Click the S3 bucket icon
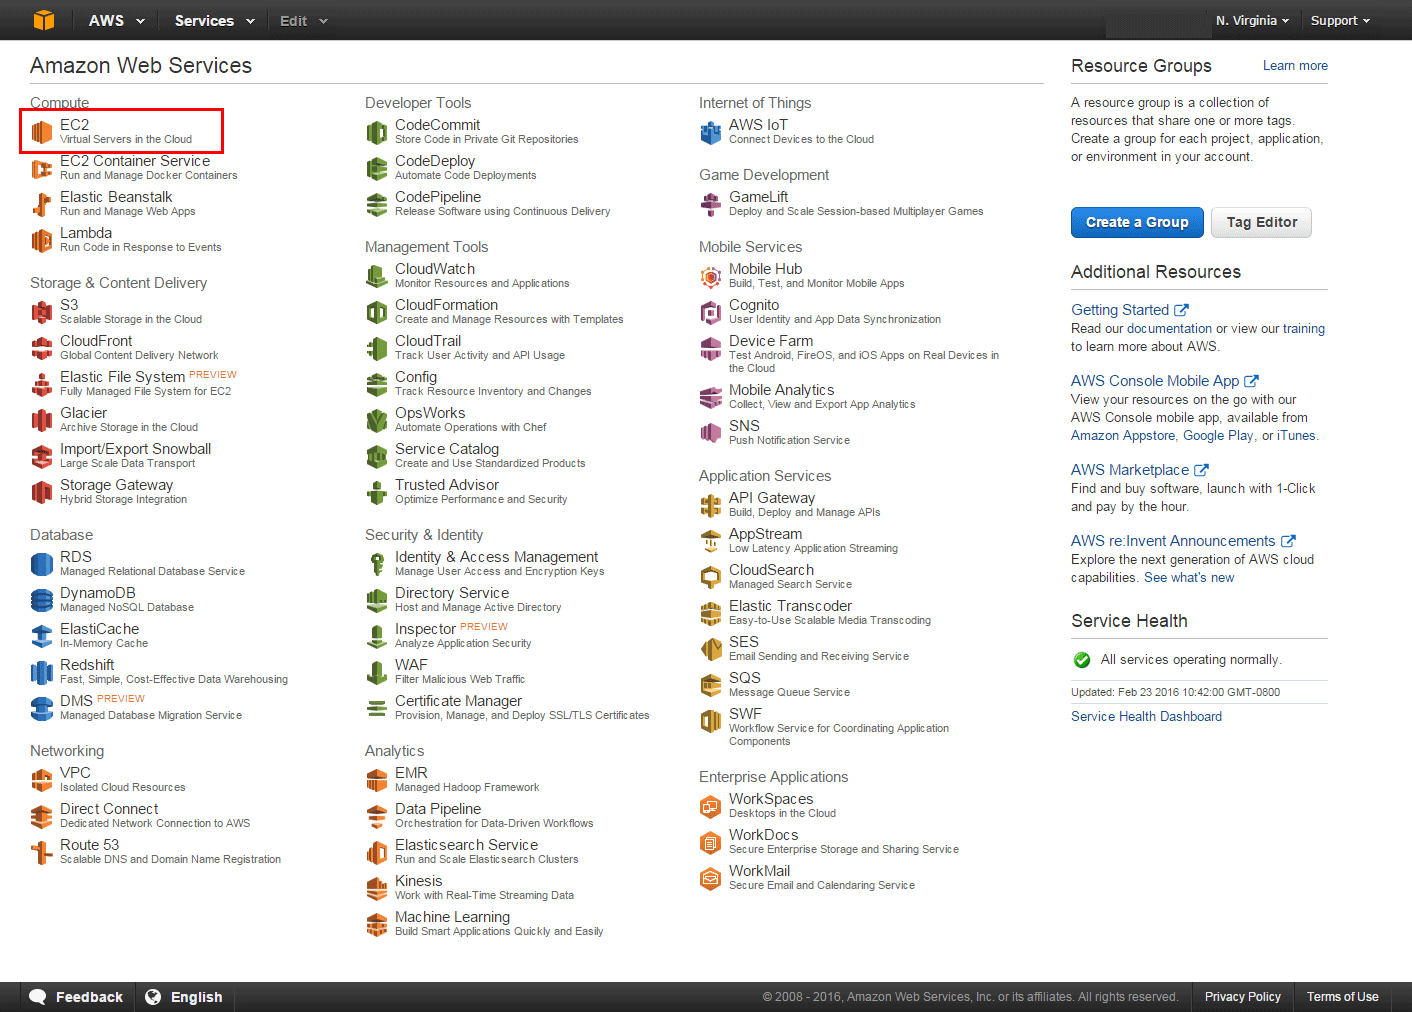Viewport: 1412px width, 1012px height. point(42,312)
